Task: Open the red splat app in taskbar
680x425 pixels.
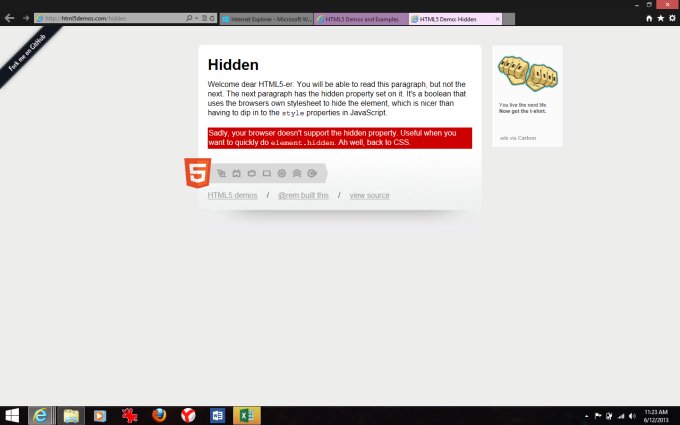Action: (129, 415)
